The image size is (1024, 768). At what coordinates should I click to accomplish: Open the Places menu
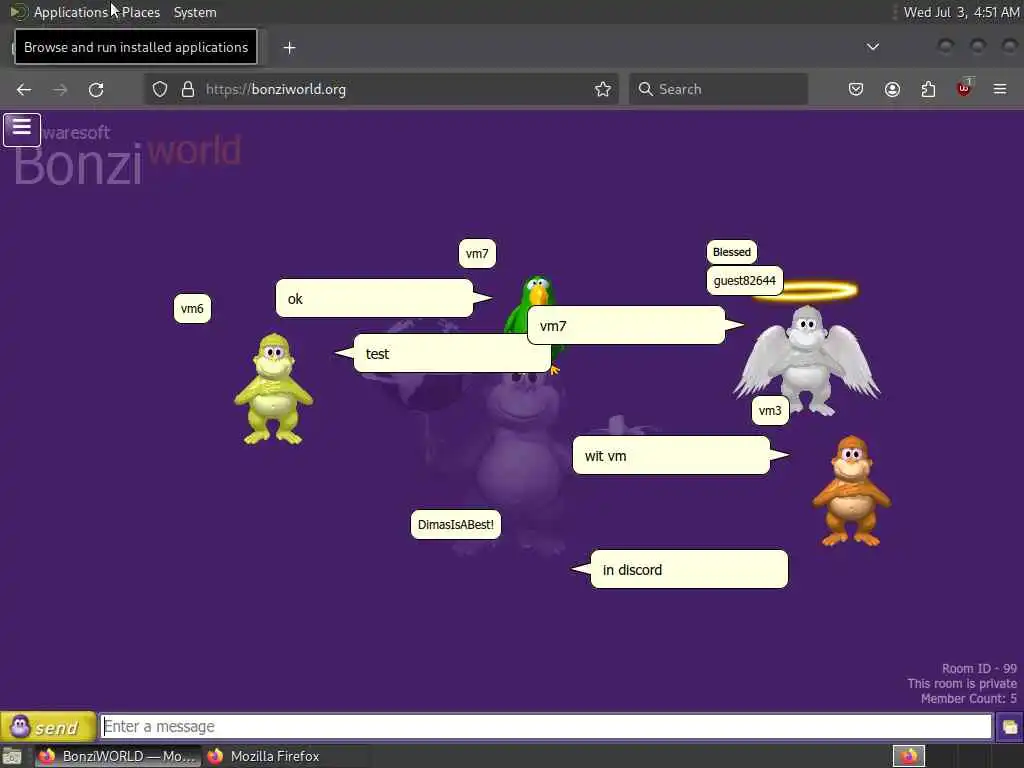tap(141, 12)
